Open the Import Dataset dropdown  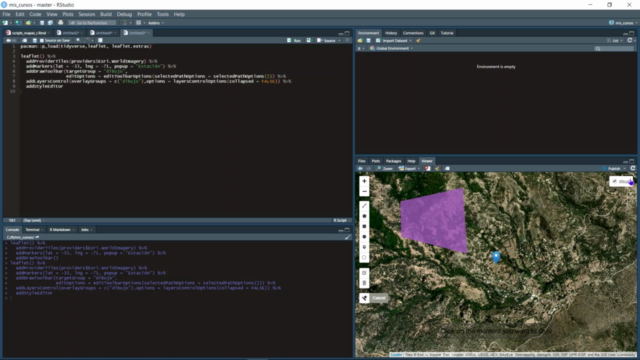click(393, 40)
